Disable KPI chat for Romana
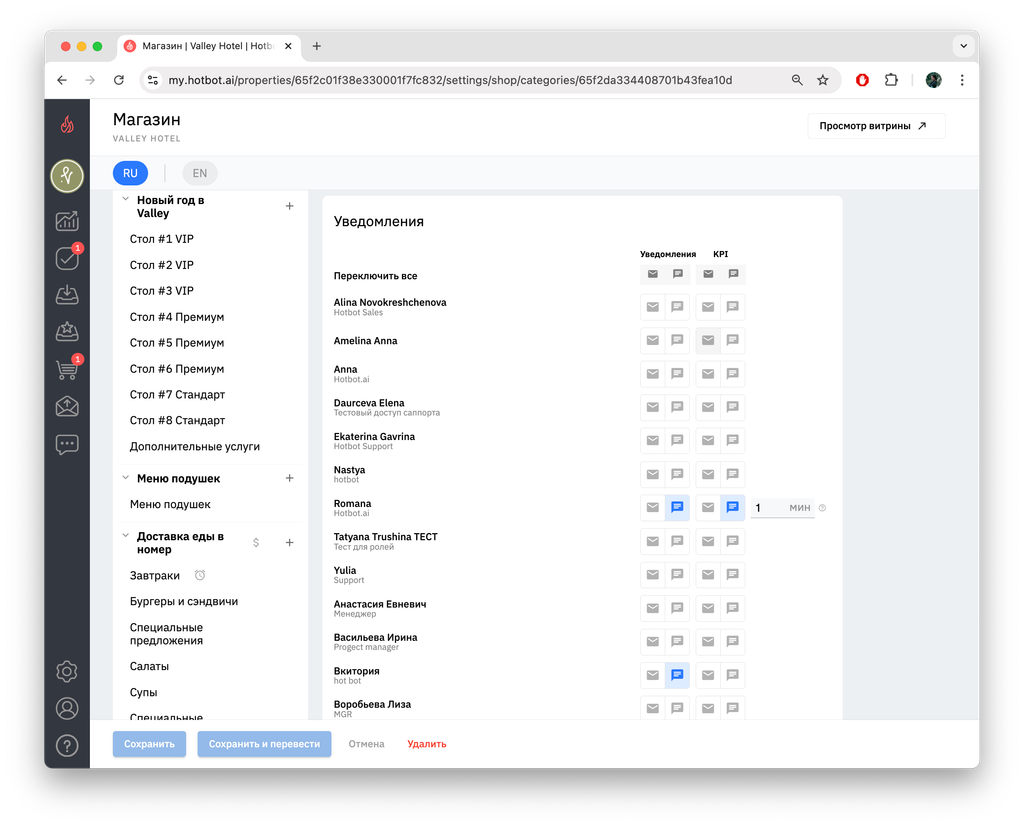The image size is (1024, 827). (x=733, y=507)
